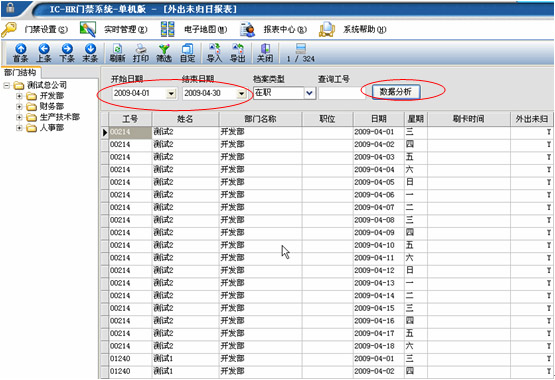Click the 测试总公司 folder icon
Screen dimensions: 555x380
(x=19, y=85)
